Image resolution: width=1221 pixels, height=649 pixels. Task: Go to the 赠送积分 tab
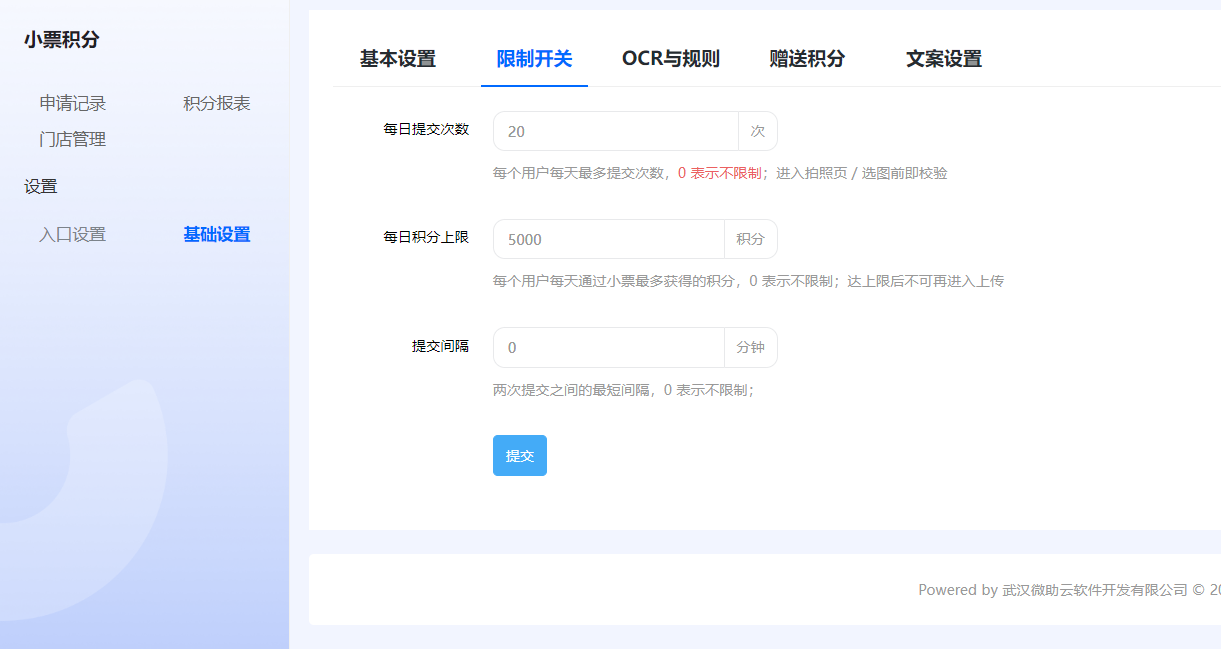coord(807,59)
